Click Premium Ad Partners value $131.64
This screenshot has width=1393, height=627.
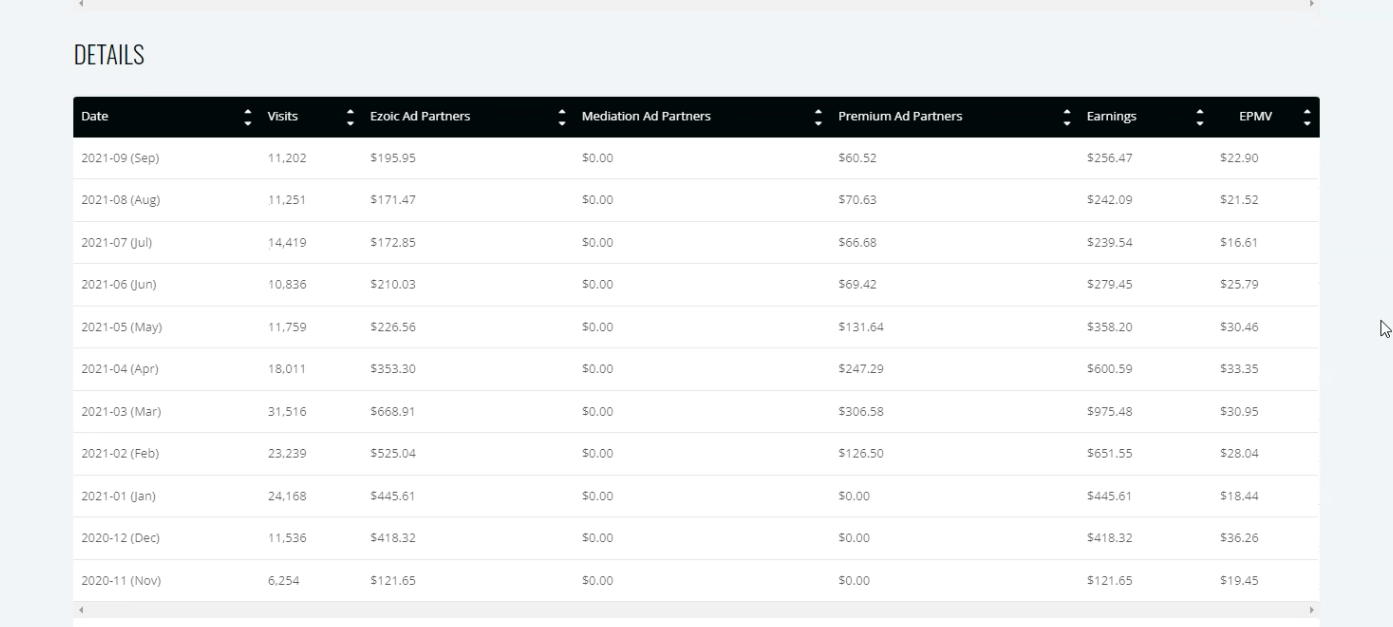[861, 327]
